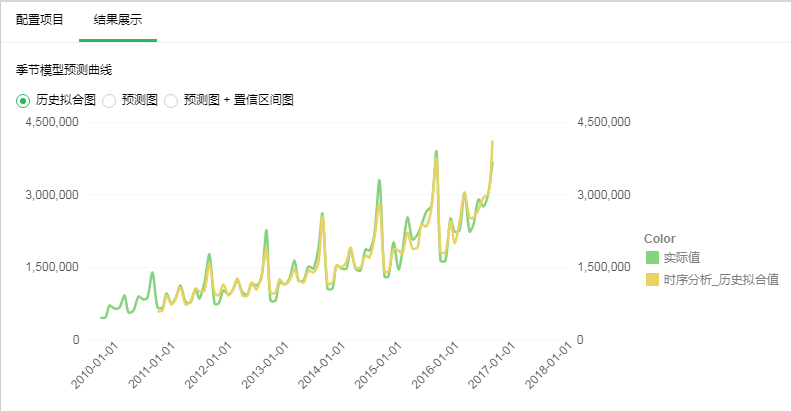Enable the 预测图 + 置信区间图 radio option
This screenshot has height=411, width=791.
point(171,100)
